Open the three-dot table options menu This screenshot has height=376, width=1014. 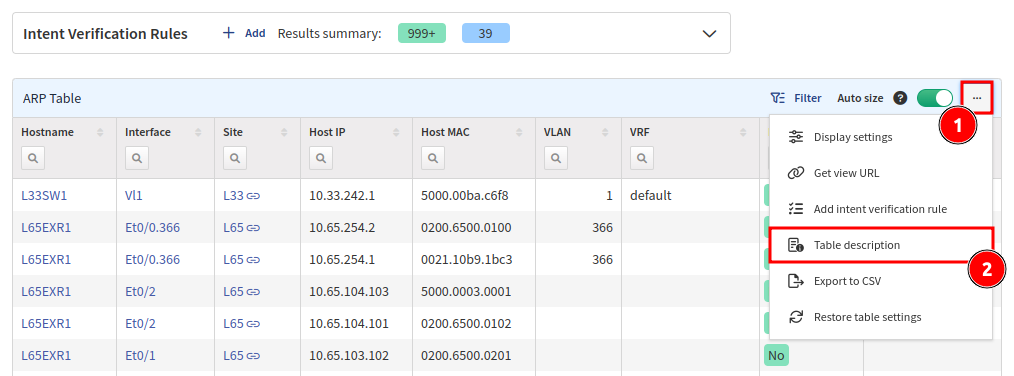tap(976, 98)
